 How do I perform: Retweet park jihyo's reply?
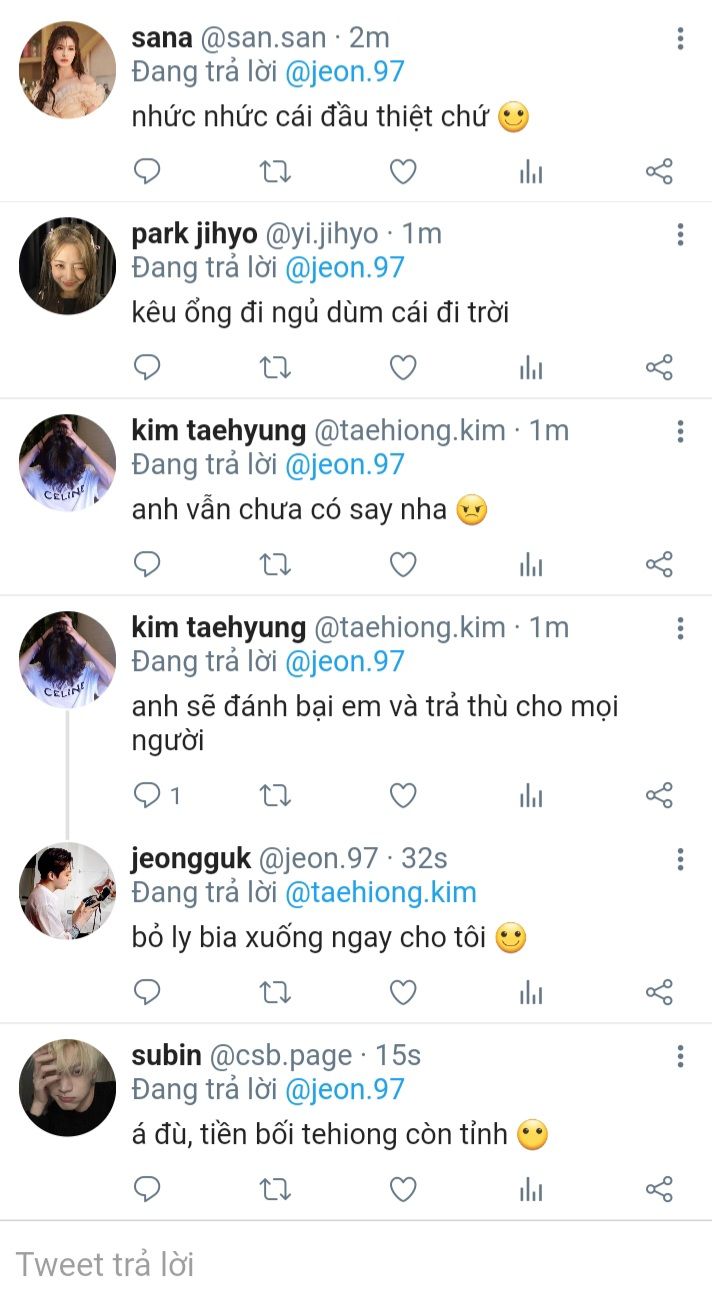pos(275,368)
